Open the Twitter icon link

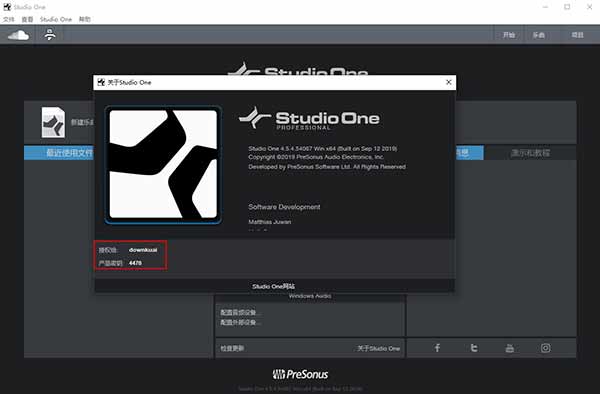[474, 348]
